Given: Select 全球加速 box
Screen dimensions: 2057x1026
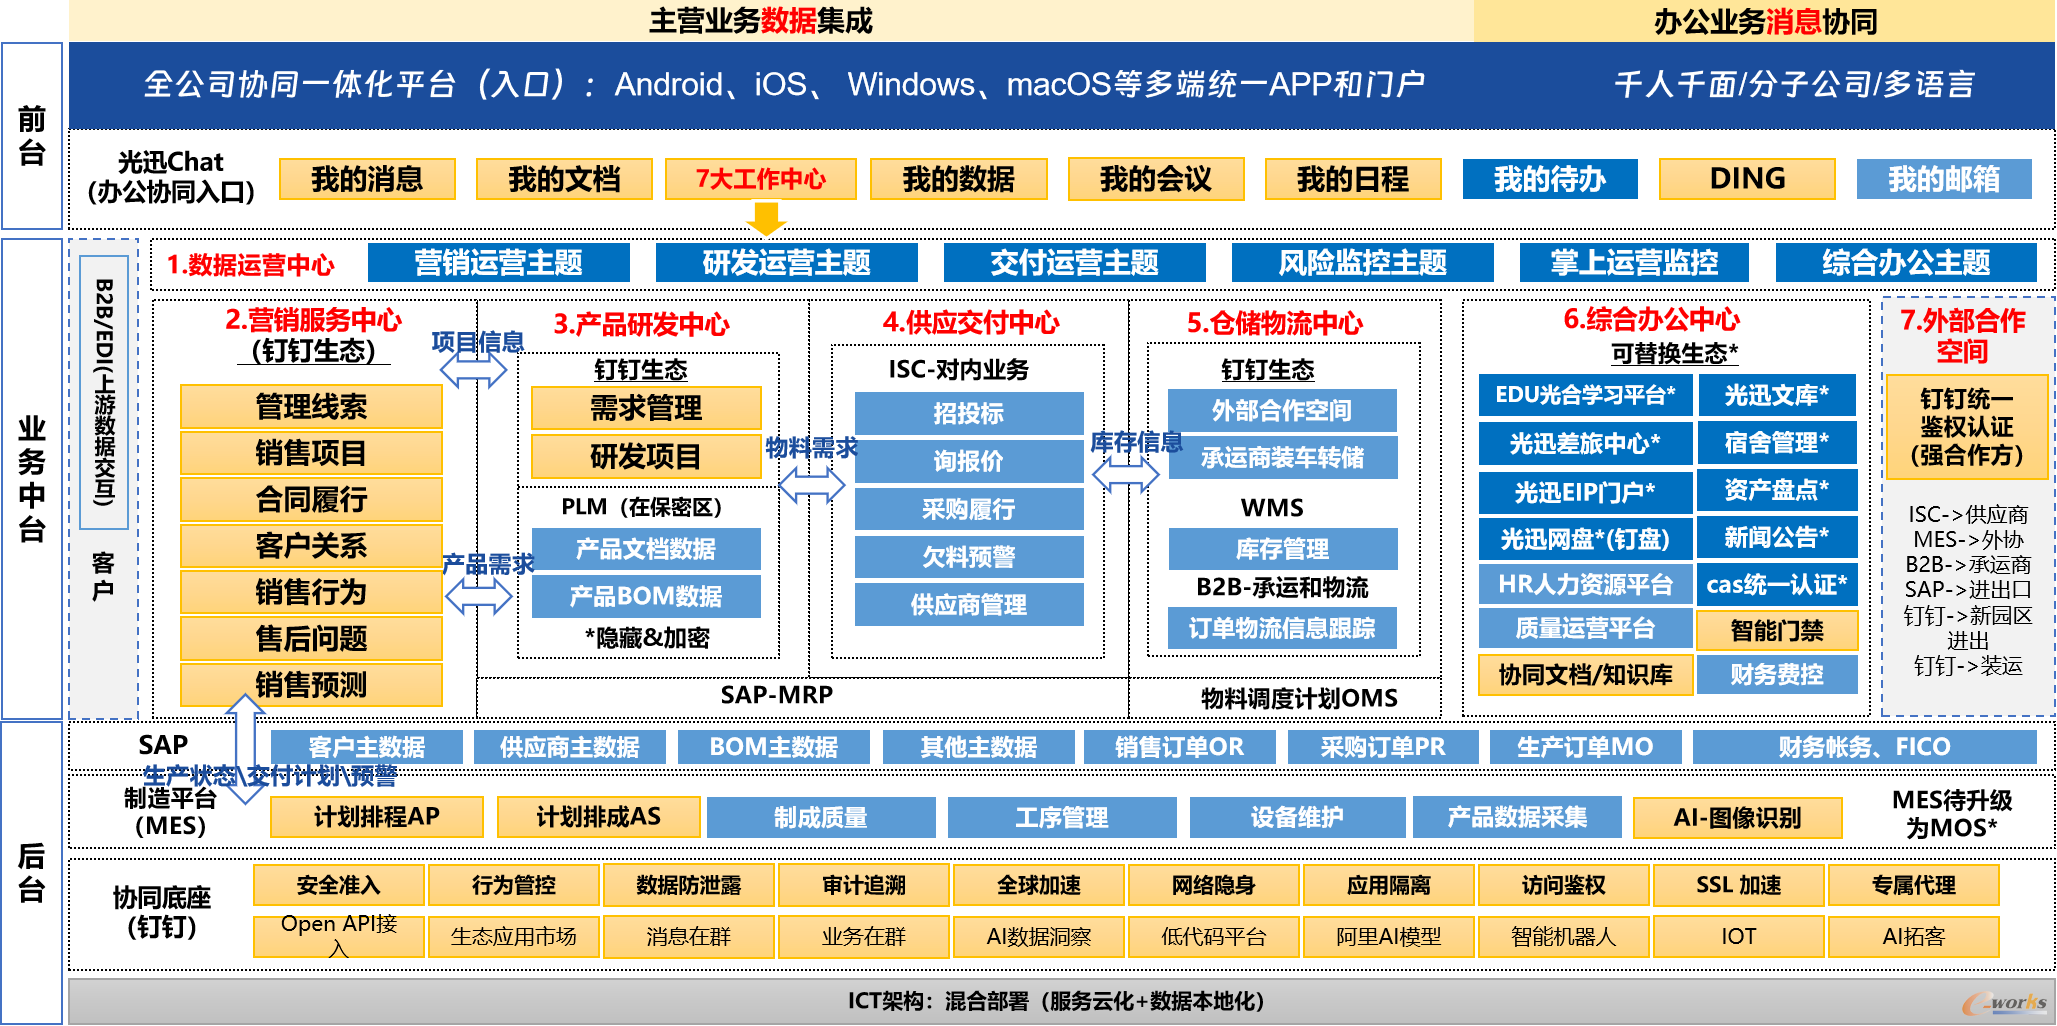Looking at the screenshot, I should click(1039, 885).
